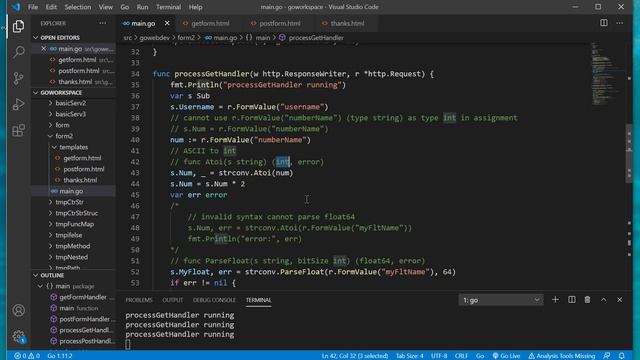This screenshot has width=640, height=360.
Task: Open the Explorer view in activity bar
Action: pos(18,26)
